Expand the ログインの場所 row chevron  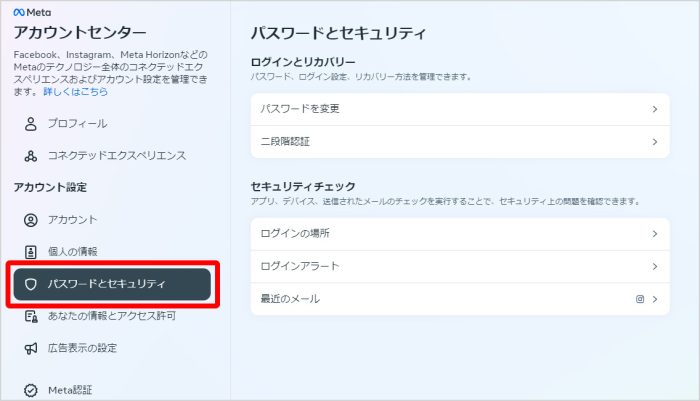pyautogui.click(x=654, y=234)
